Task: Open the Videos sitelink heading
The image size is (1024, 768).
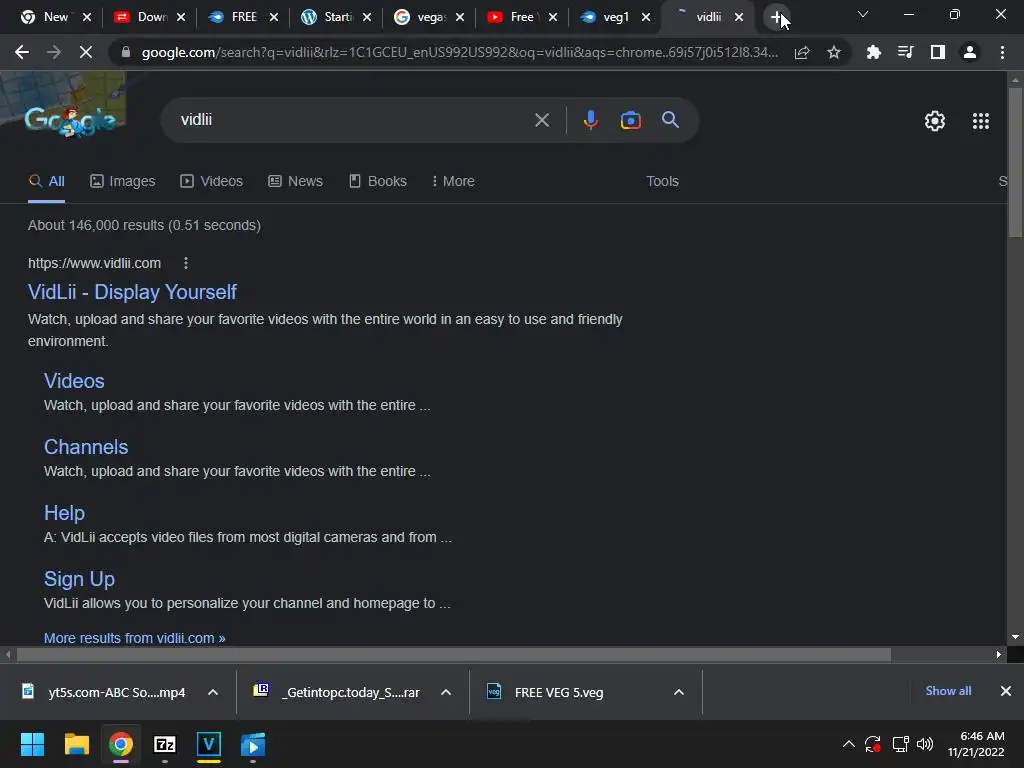Action: pos(74,381)
